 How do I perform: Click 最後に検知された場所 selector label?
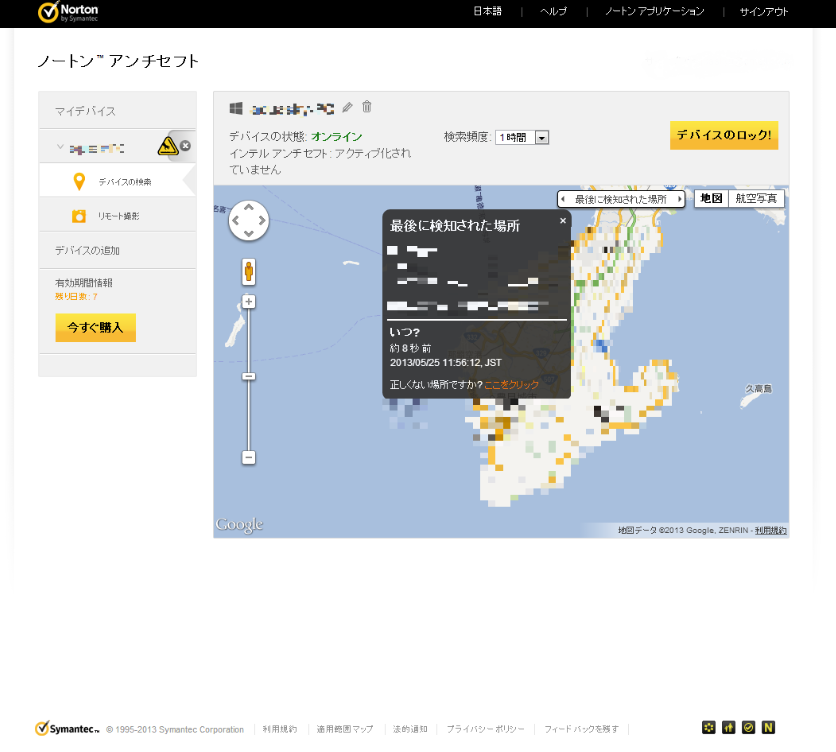point(621,199)
